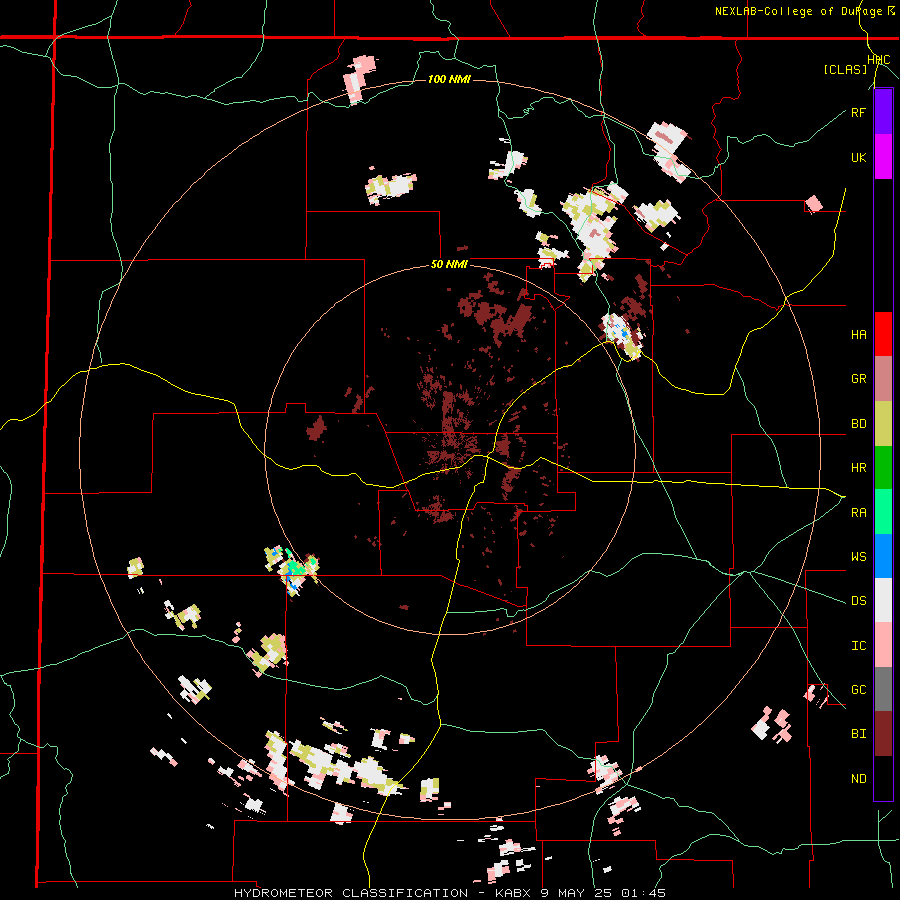
Task: Click the green HR heavy rain swatch
Action: 883,468
